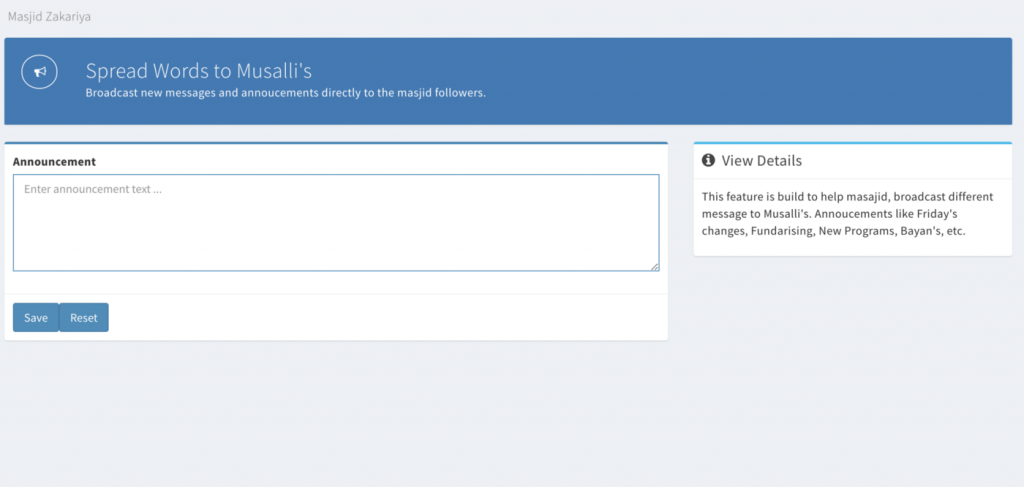Viewport: 1024px width, 487px height.
Task: Click the "Spread Words to Musalli's" heading
Action: [x=200, y=71]
